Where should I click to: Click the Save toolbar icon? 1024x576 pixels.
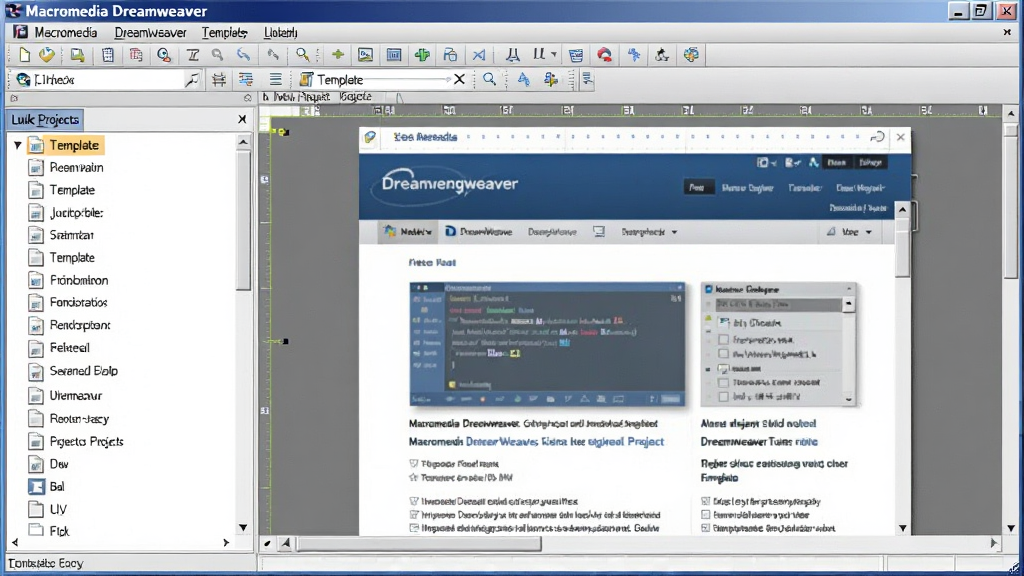pos(78,55)
